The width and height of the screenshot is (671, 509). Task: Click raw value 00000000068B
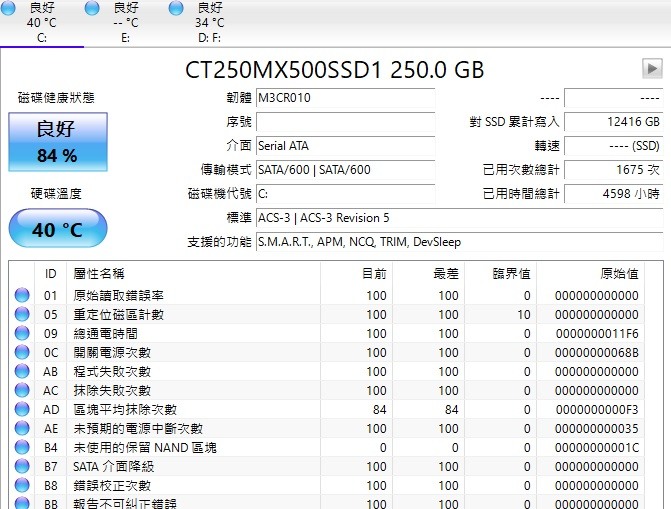coord(597,352)
